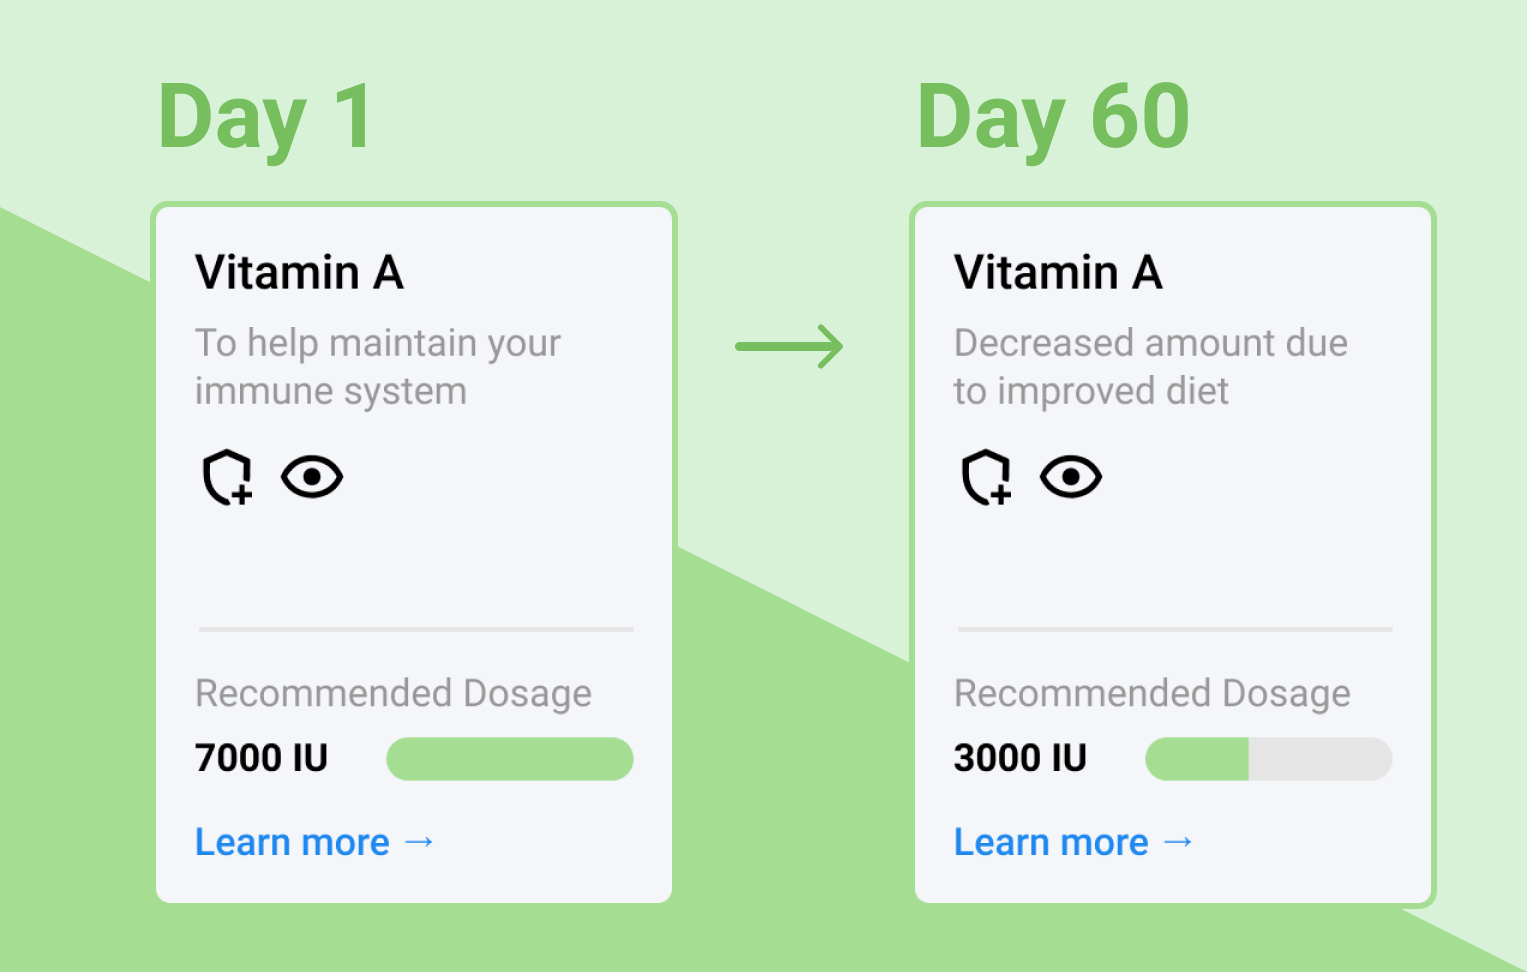Viewport: 1527px width, 972px height.
Task: Click the 3000 IU dosage value
Action: 1020,758
